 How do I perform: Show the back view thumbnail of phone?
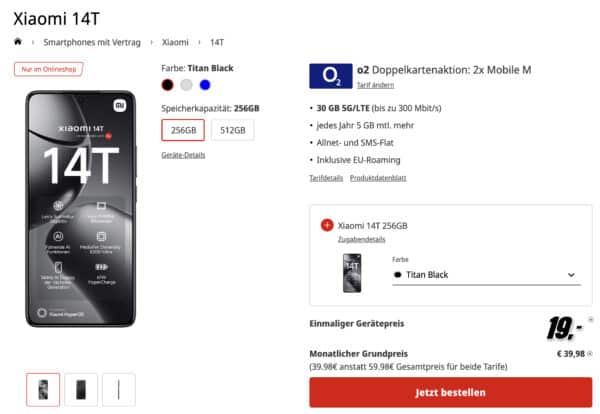coord(81,390)
